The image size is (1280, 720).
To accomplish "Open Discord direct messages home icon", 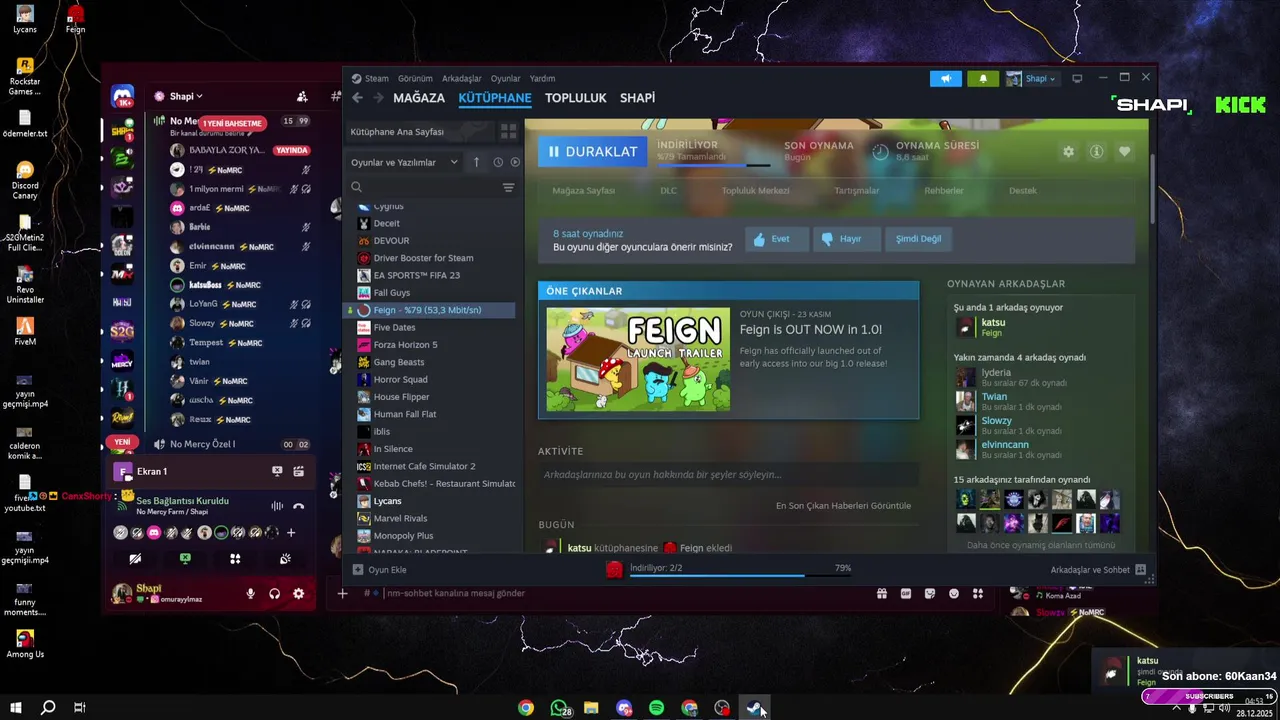I will point(122,96).
